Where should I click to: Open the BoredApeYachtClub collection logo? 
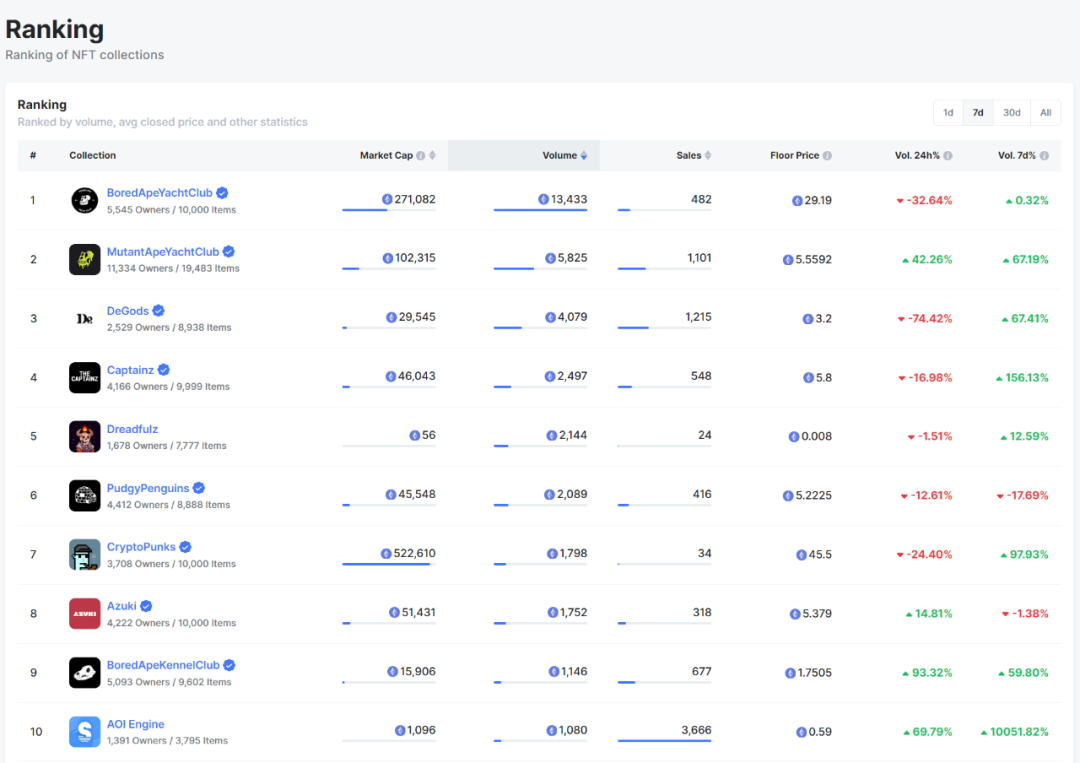tap(85, 200)
